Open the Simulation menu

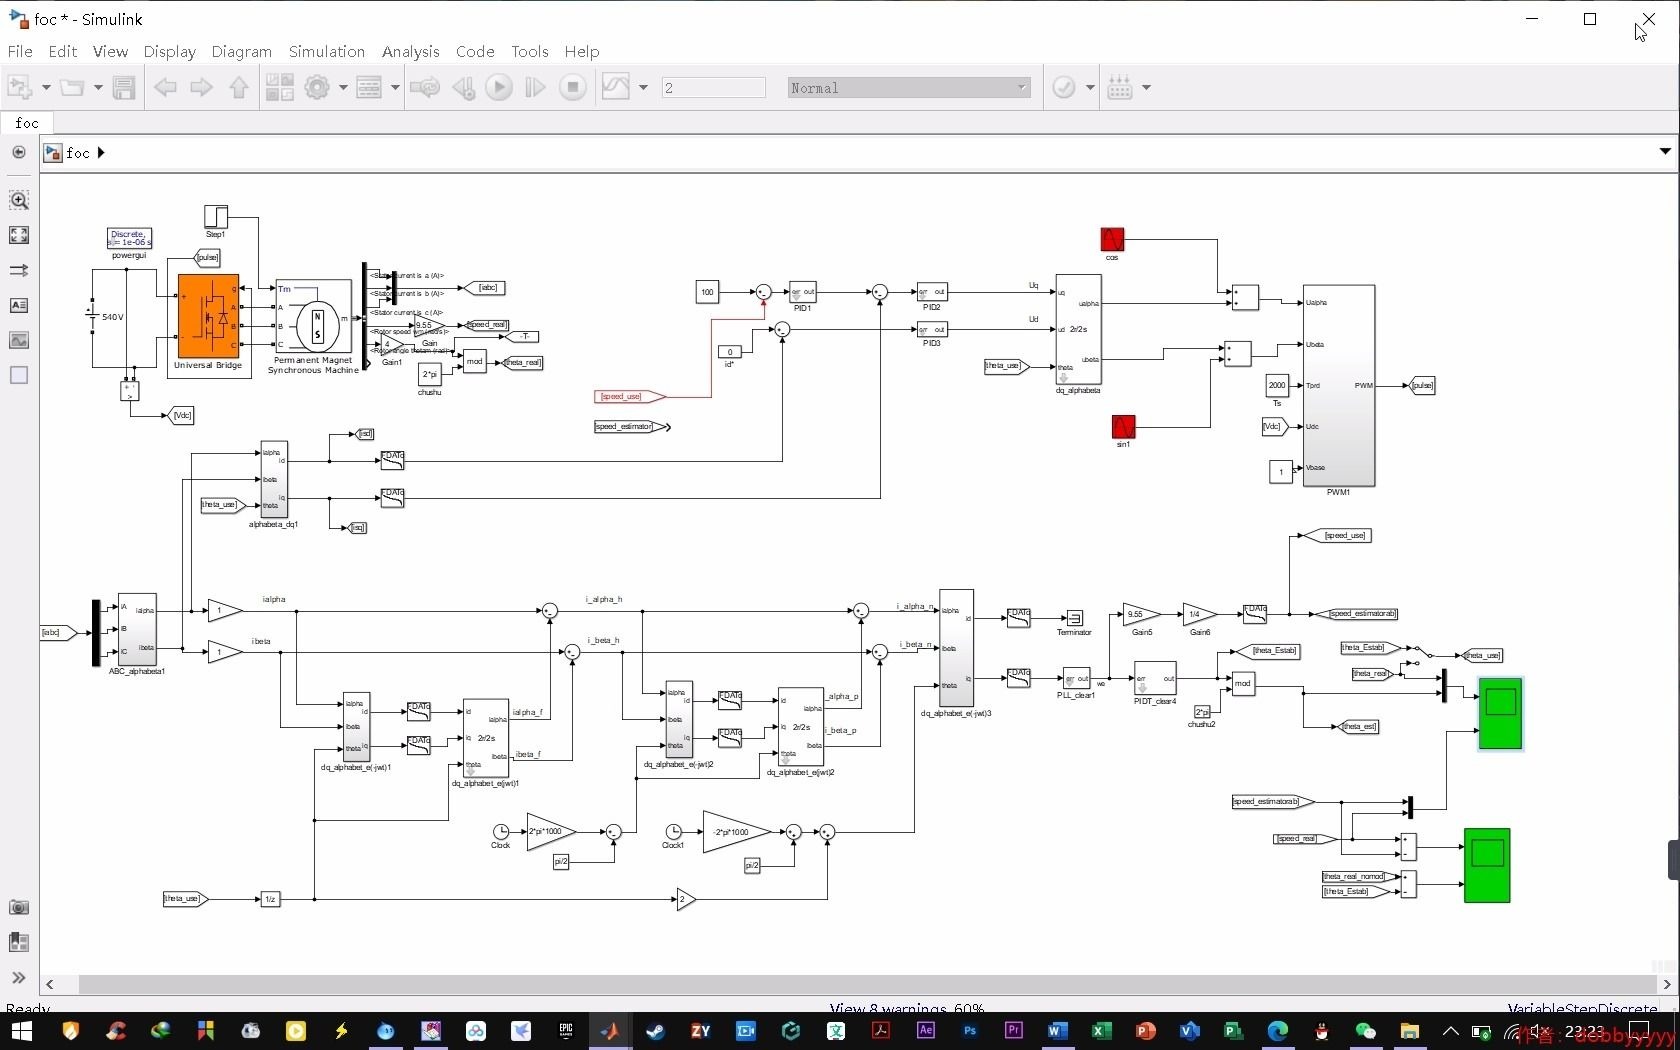[x=326, y=51]
